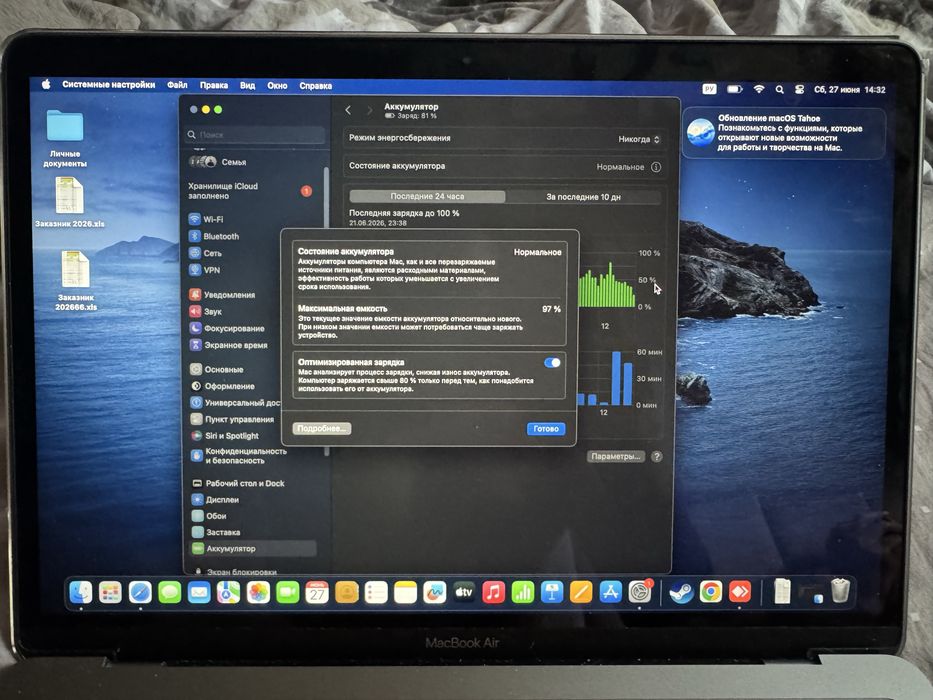Open Messages from the Dock

click(170, 592)
